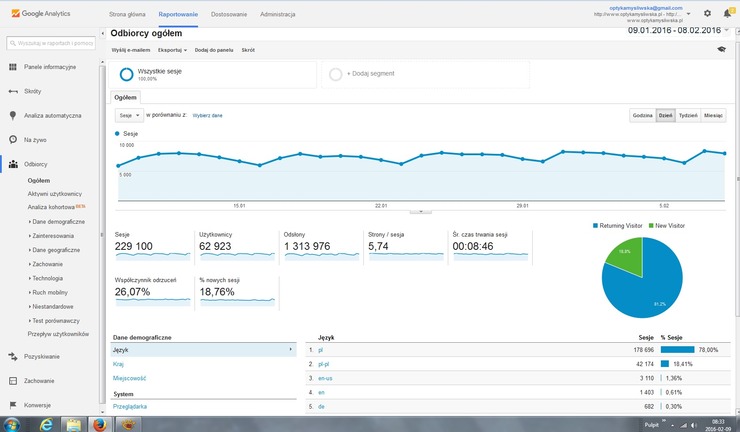
Task: Click the search reports input field
Action: click(51, 43)
